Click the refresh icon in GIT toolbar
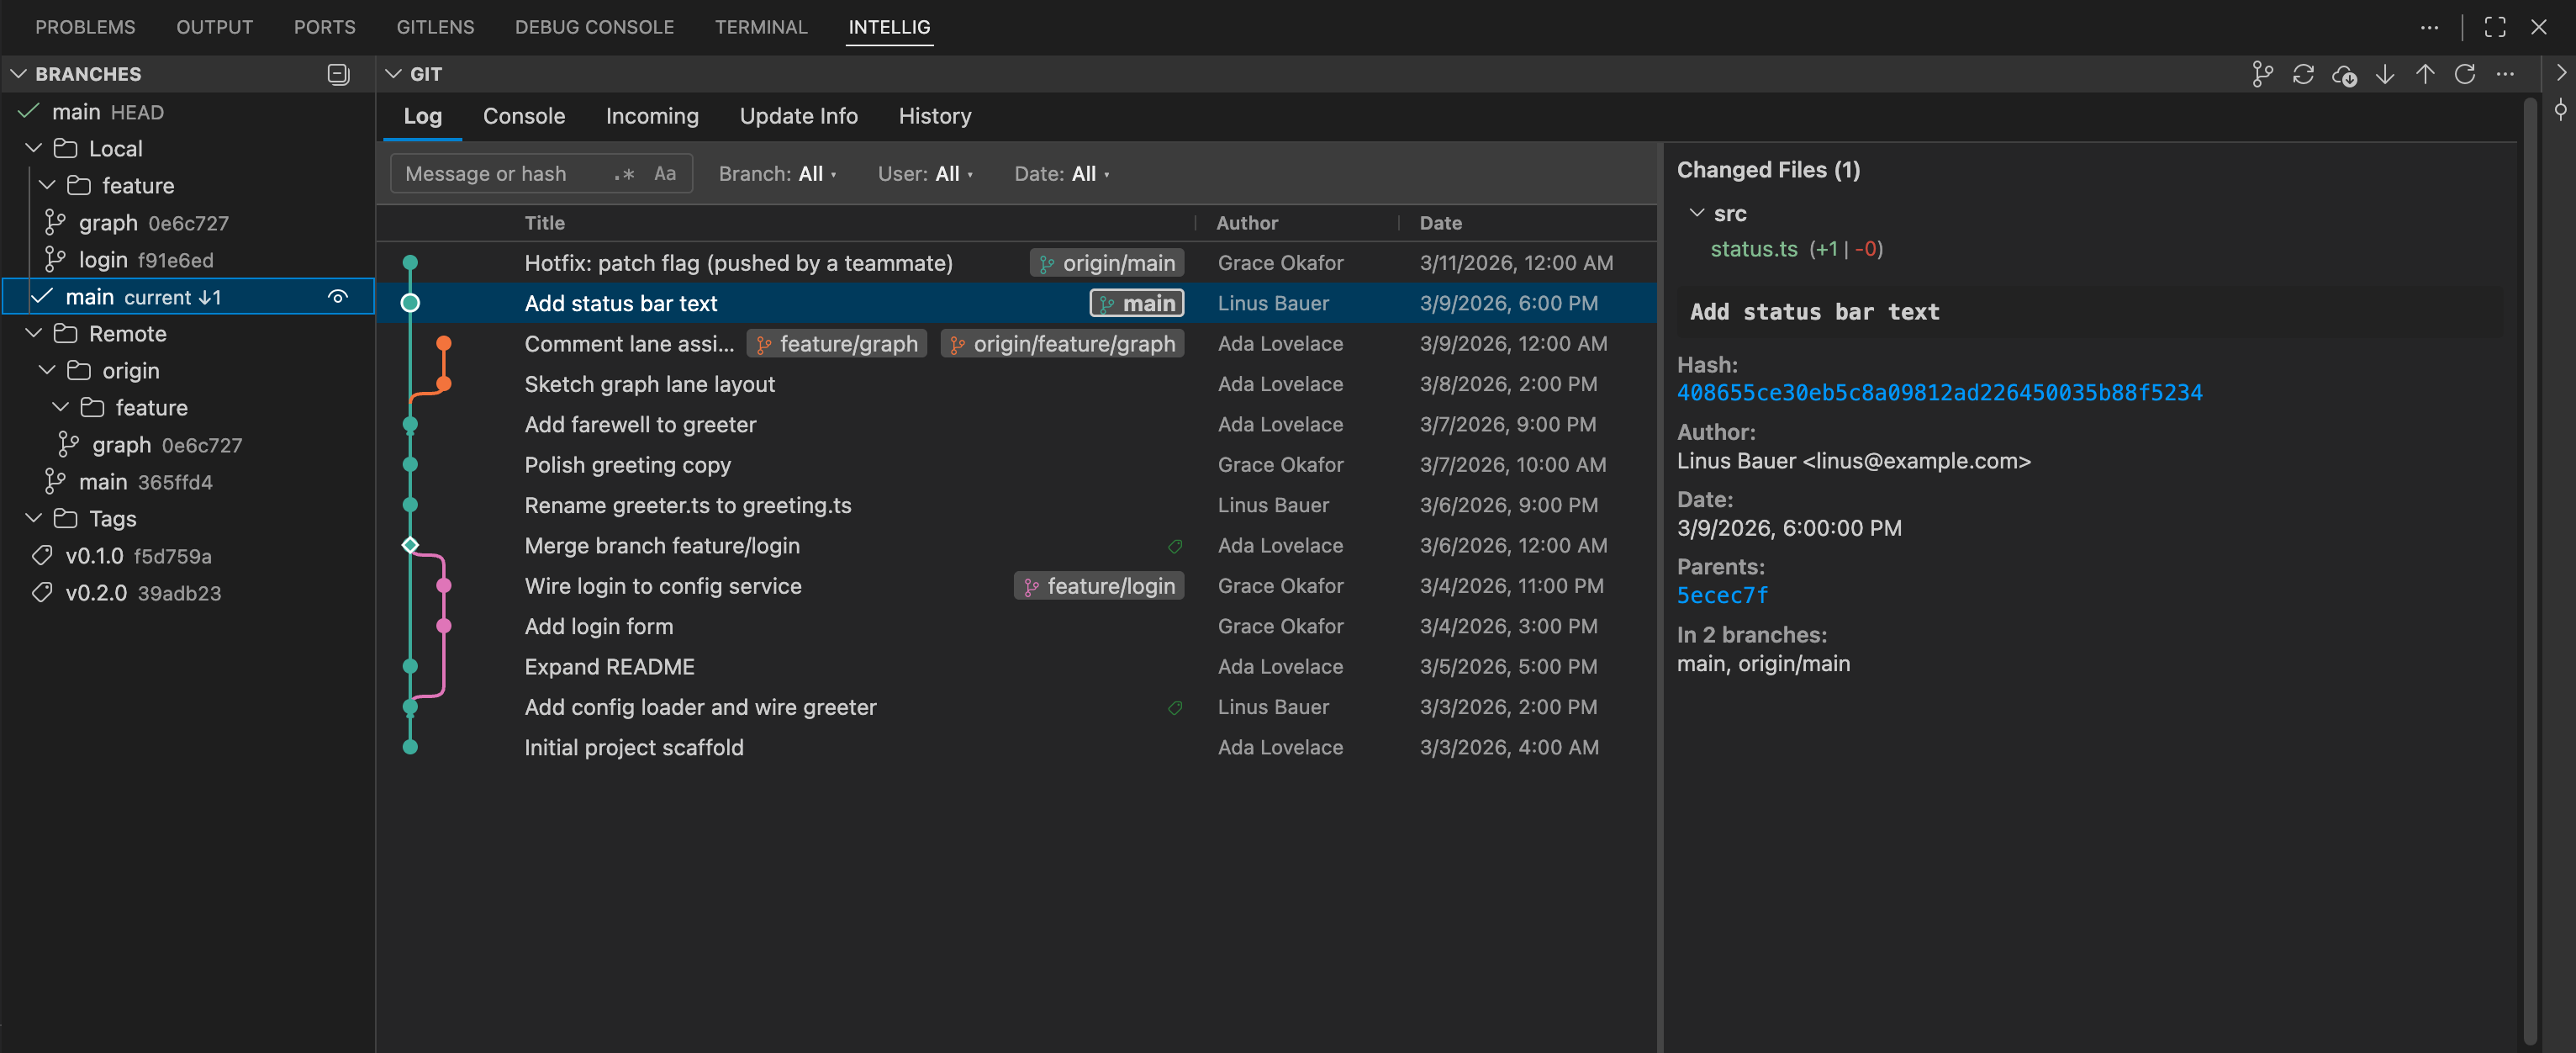This screenshot has width=2576, height=1053. [2465, 74]
